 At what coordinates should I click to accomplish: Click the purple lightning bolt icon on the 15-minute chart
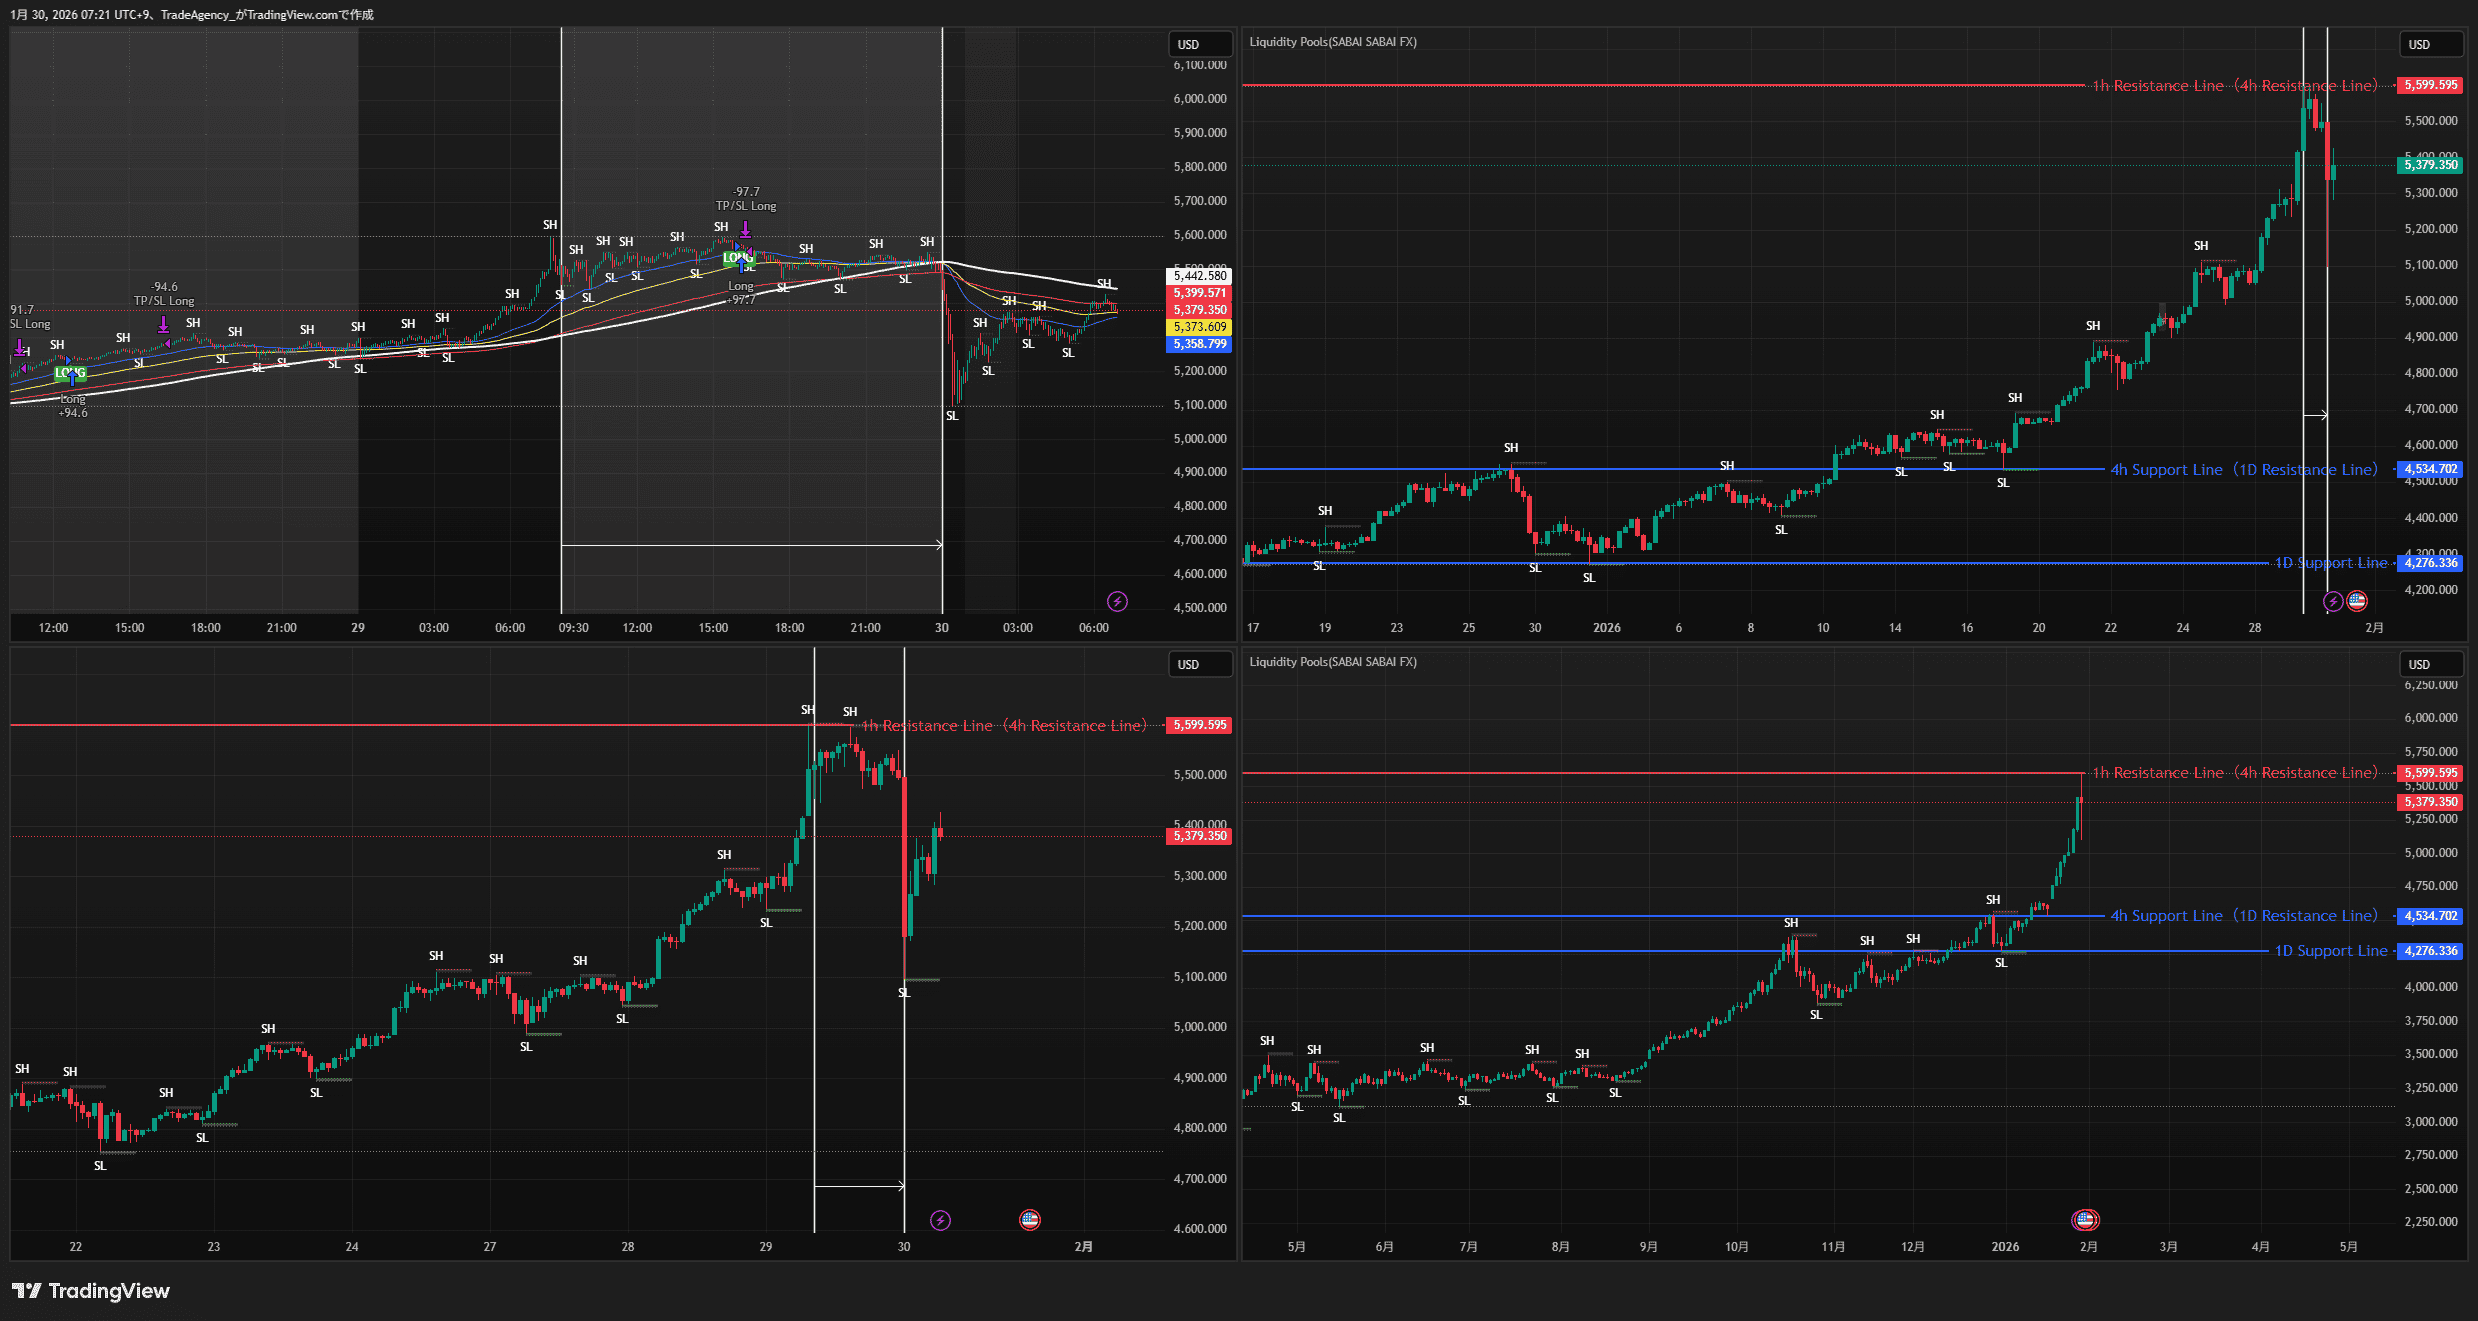1117,601
